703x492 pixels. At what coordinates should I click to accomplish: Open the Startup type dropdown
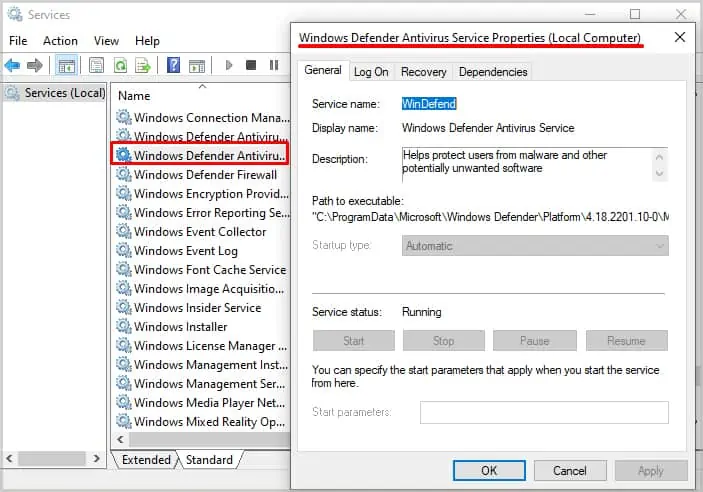[535, 246]
